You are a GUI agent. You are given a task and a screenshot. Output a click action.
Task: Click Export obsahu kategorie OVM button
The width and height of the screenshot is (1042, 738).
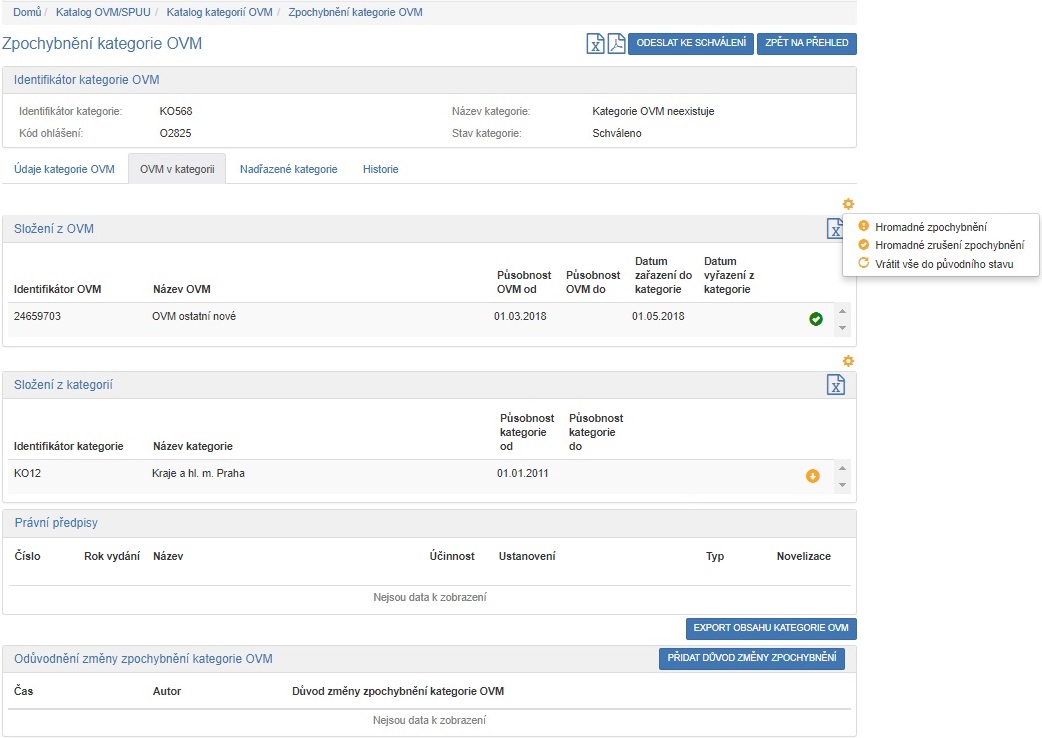(x=770, y=629)
